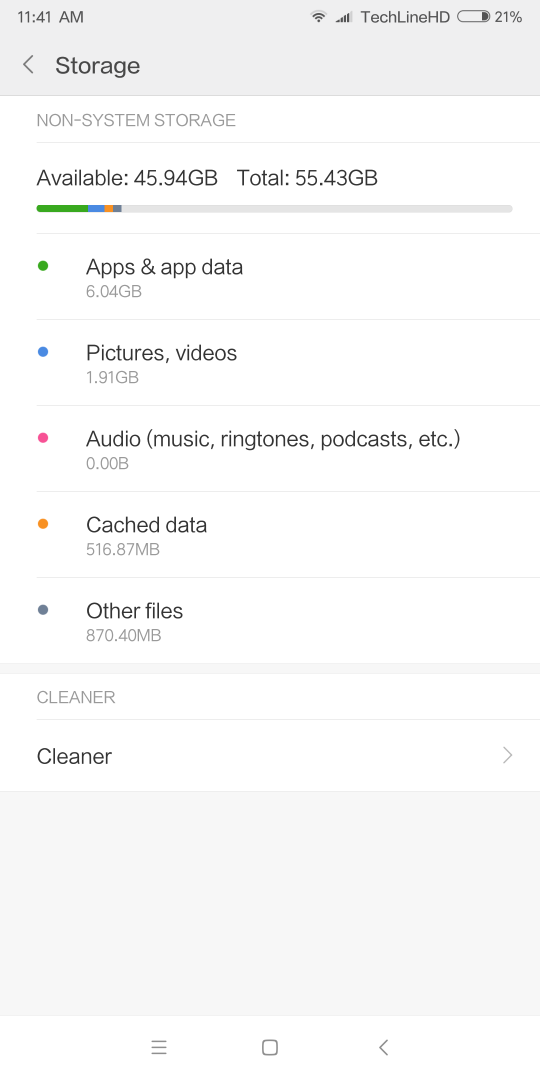
Task: Tap the blue Pictures, videos dot
Action: click(43, 352)
